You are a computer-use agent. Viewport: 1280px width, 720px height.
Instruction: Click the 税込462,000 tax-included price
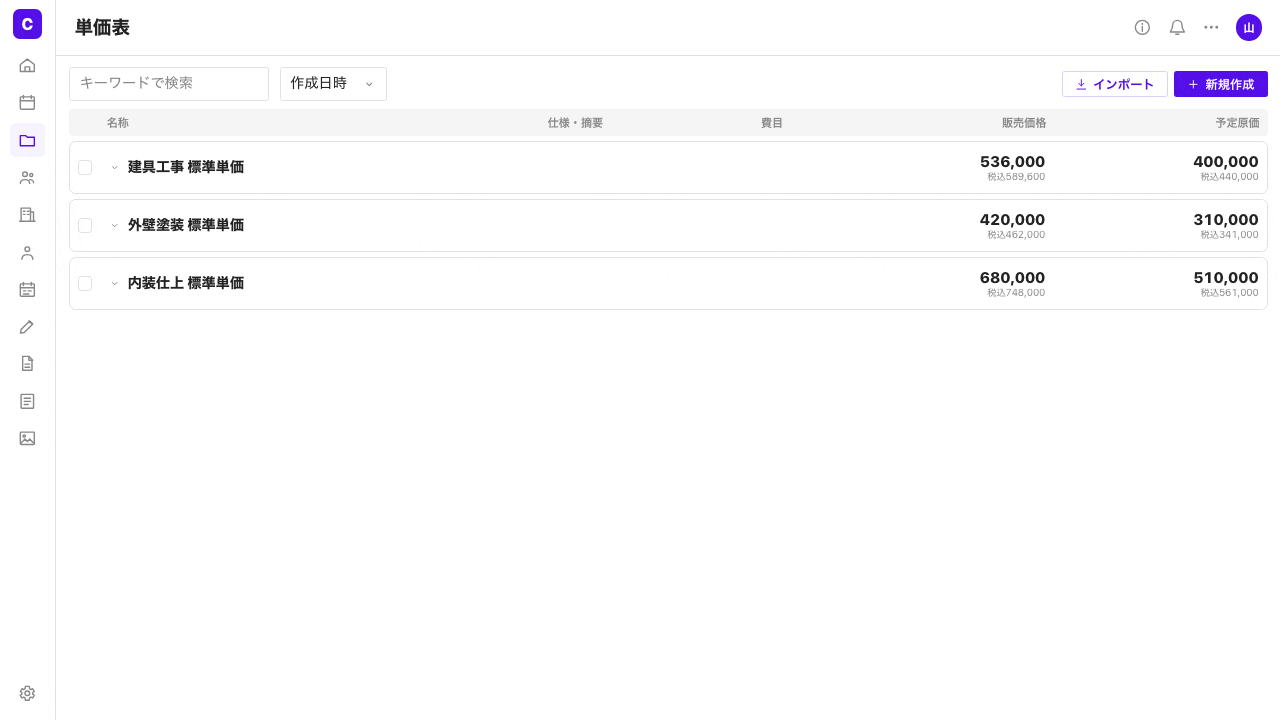tap(1016, 235)
